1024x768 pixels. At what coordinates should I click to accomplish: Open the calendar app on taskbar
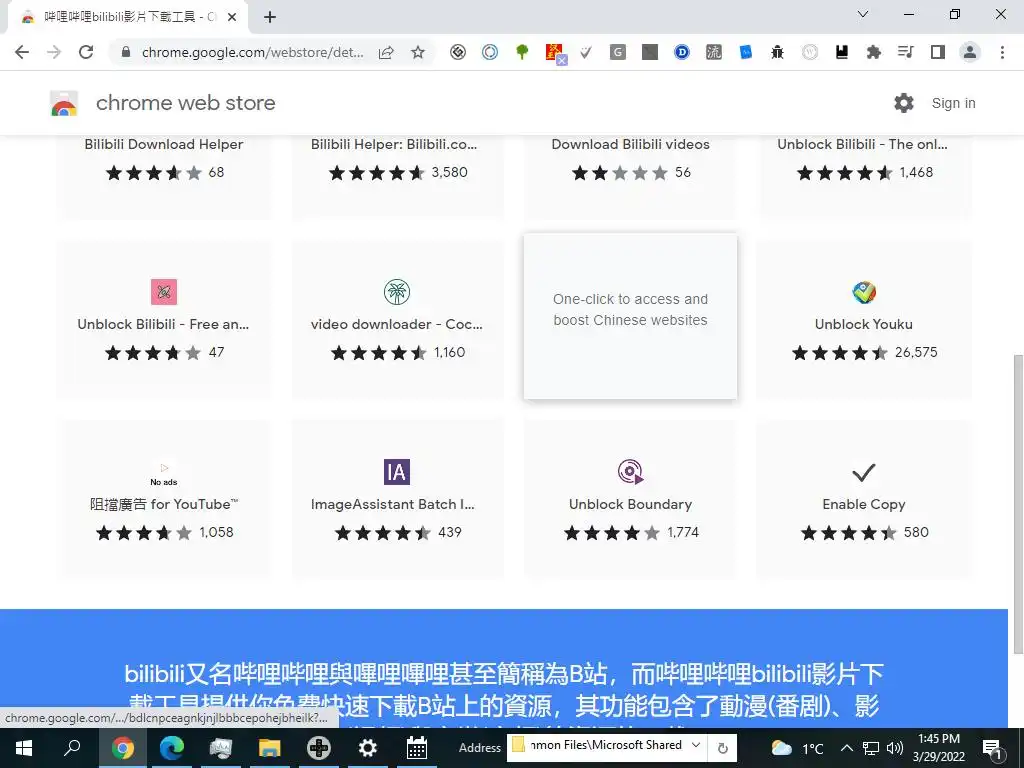(x=417, y=748)
